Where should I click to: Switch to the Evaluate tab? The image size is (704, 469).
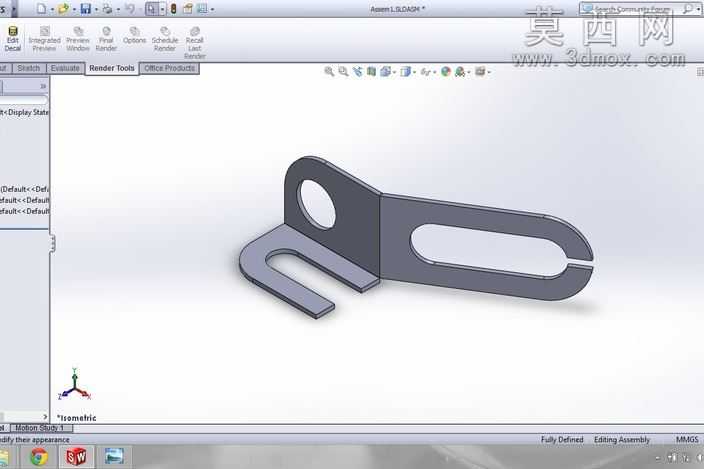[x=65, y=68]
